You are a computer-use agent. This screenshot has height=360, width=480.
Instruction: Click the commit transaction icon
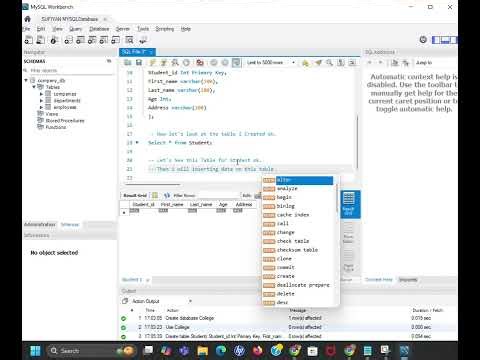pos(214,63)
